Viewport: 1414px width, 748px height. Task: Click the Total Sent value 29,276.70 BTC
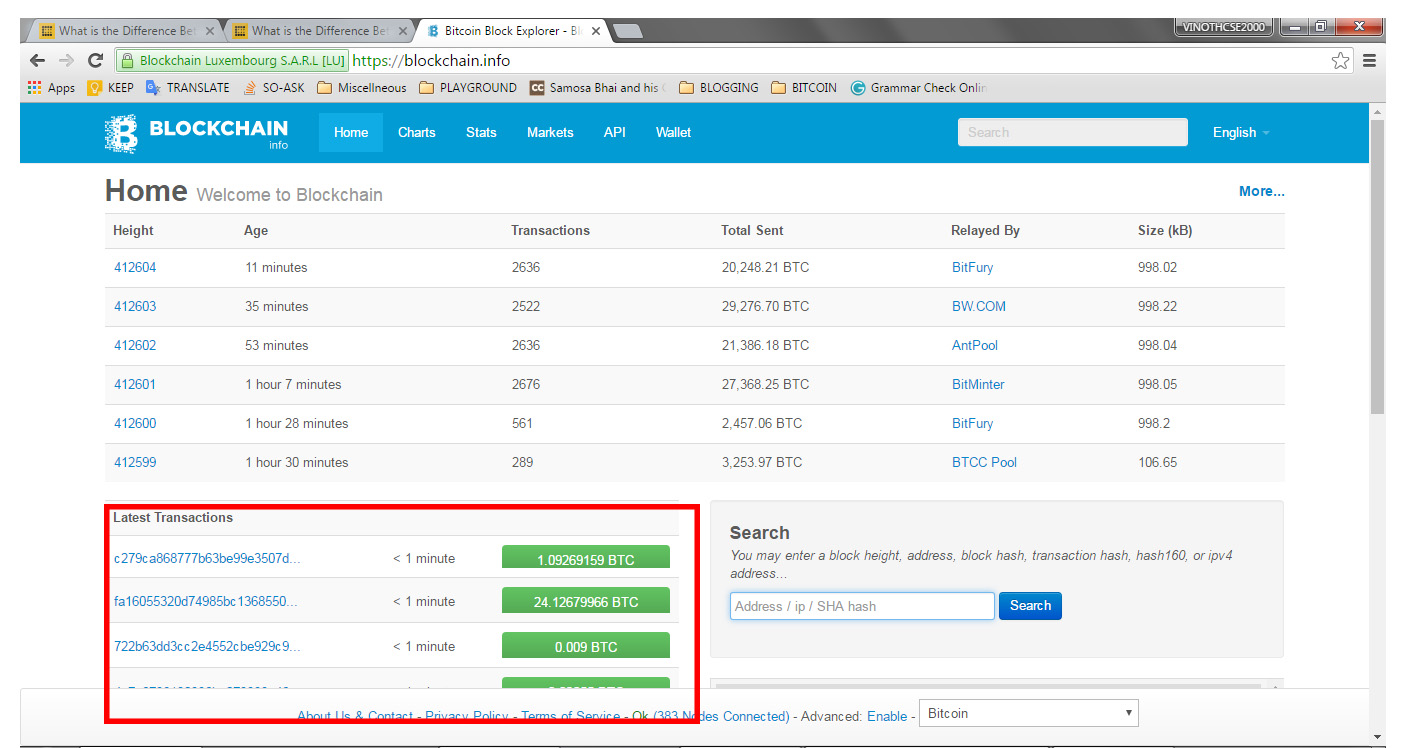pyautogui.click(x=765, y=306)
